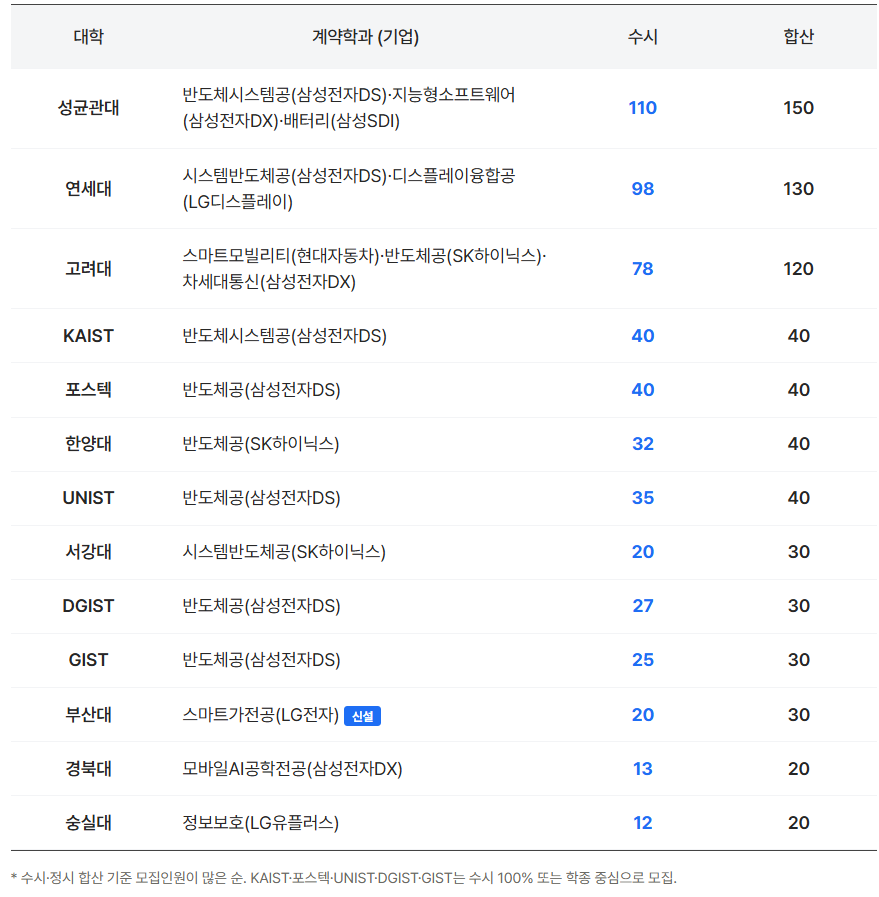Viewport: 879px width, 897px height.
Task: Click the 수시 value 32 for 한양대
Action: pos(642,444)
